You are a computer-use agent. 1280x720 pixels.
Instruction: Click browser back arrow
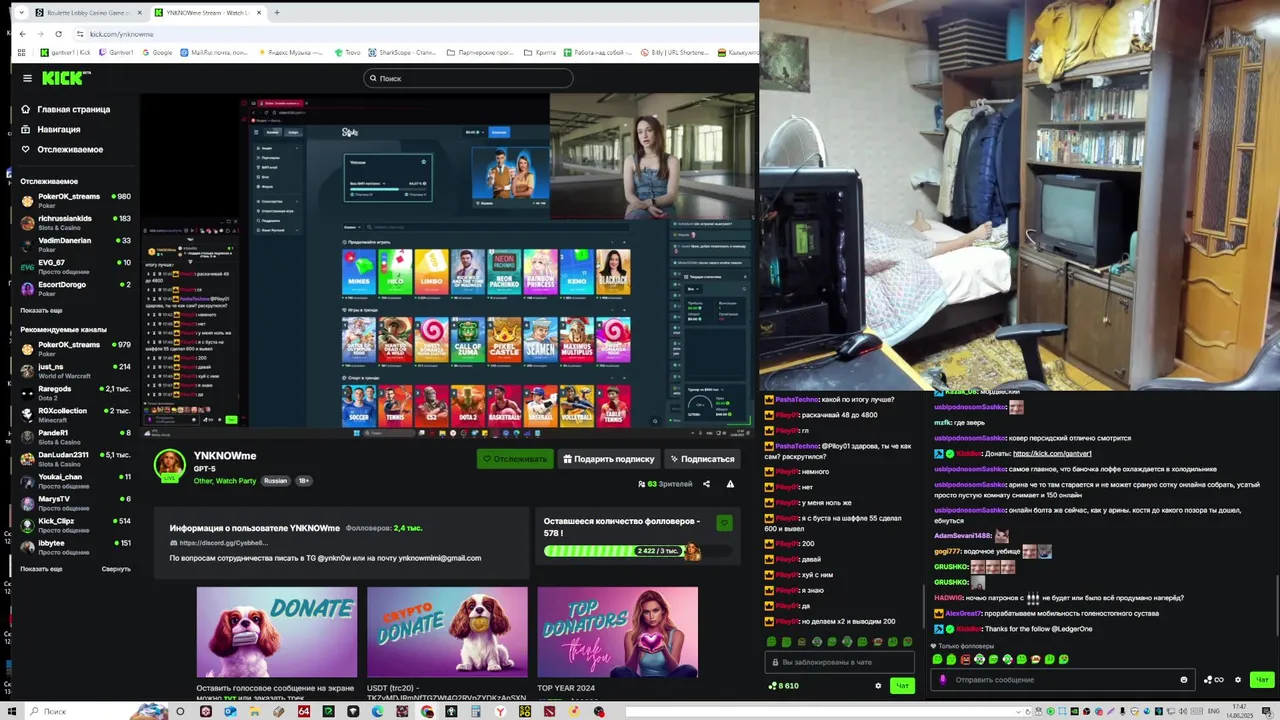tap(22, 34)
